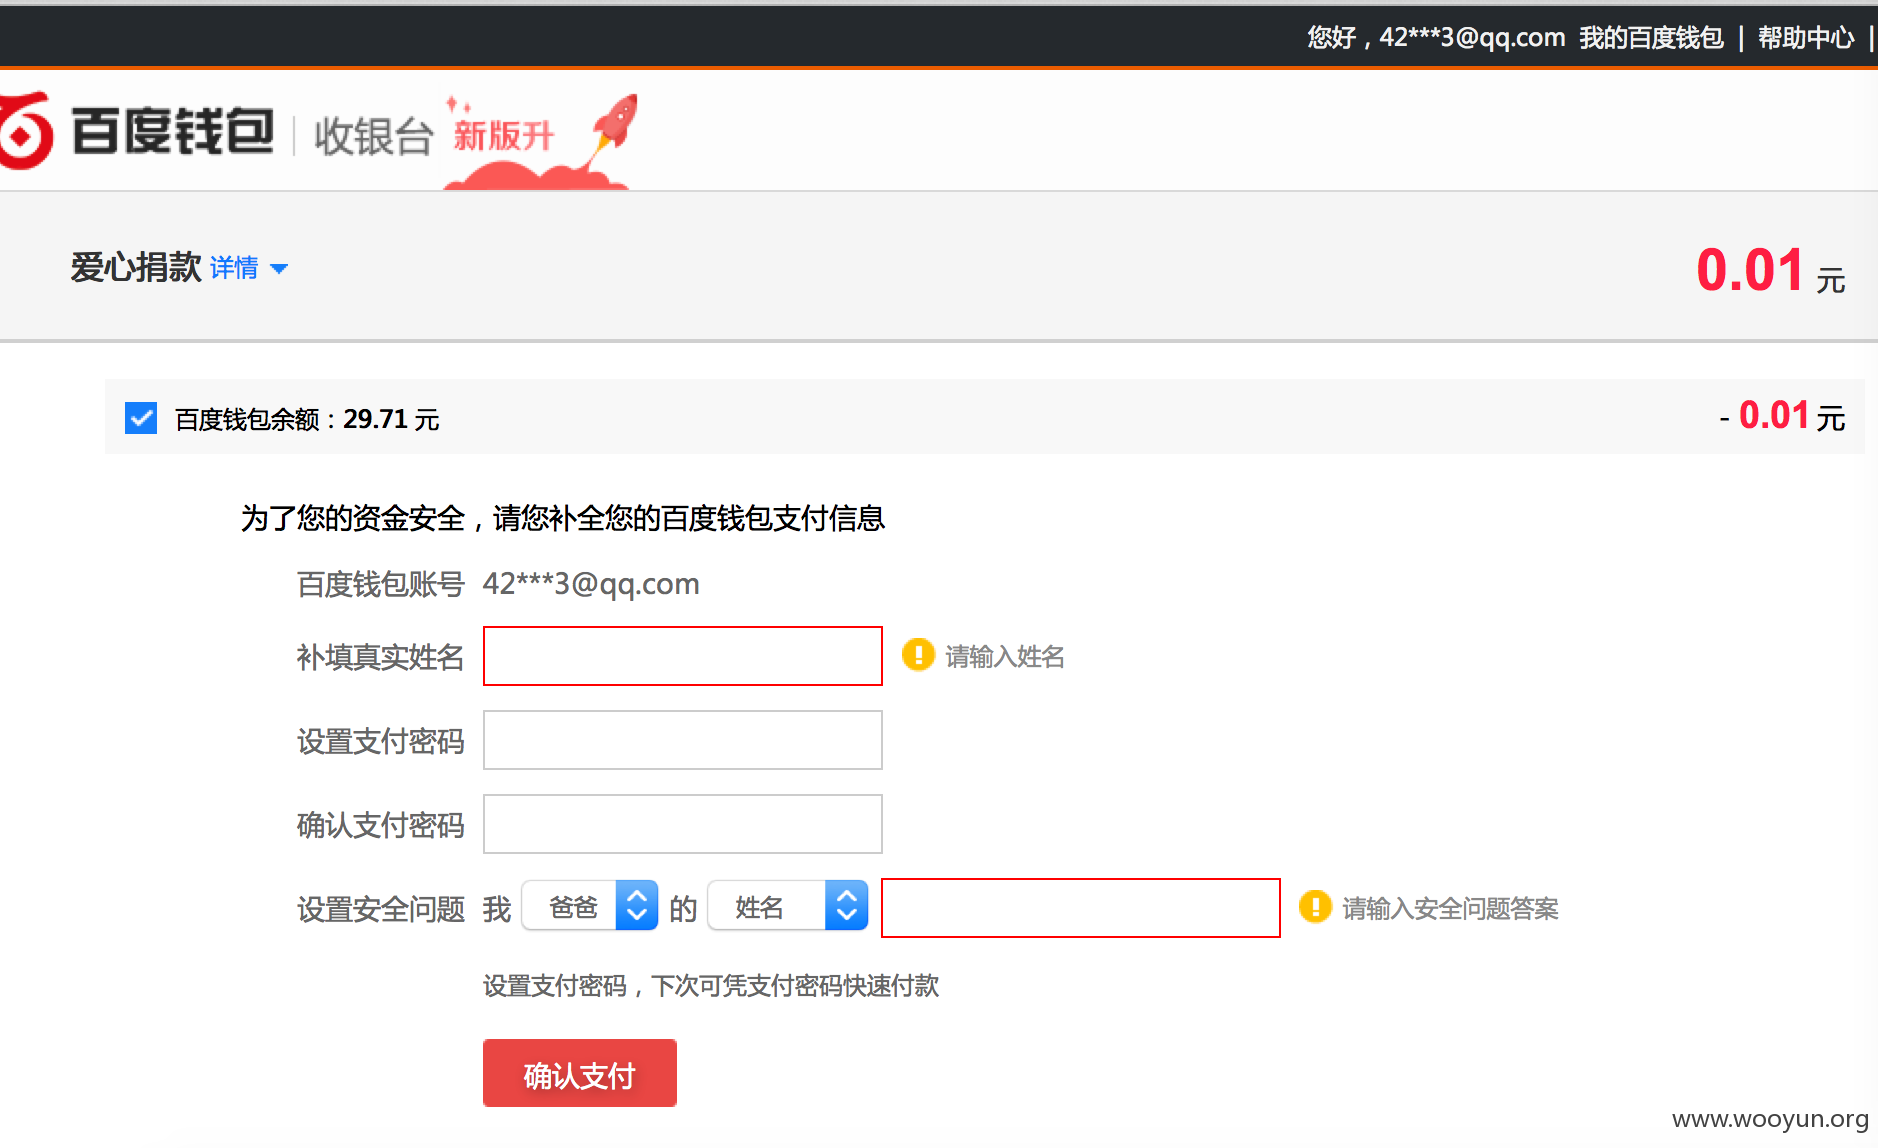Focus the 设置支付密码 input field

683,740
